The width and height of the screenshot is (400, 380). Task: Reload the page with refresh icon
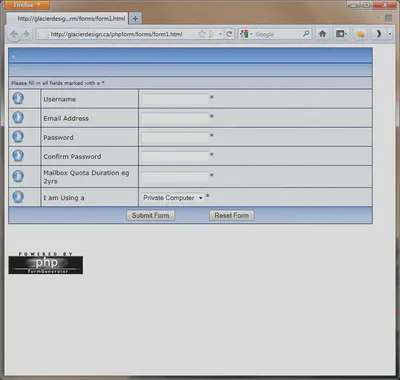tap(229, 34)
